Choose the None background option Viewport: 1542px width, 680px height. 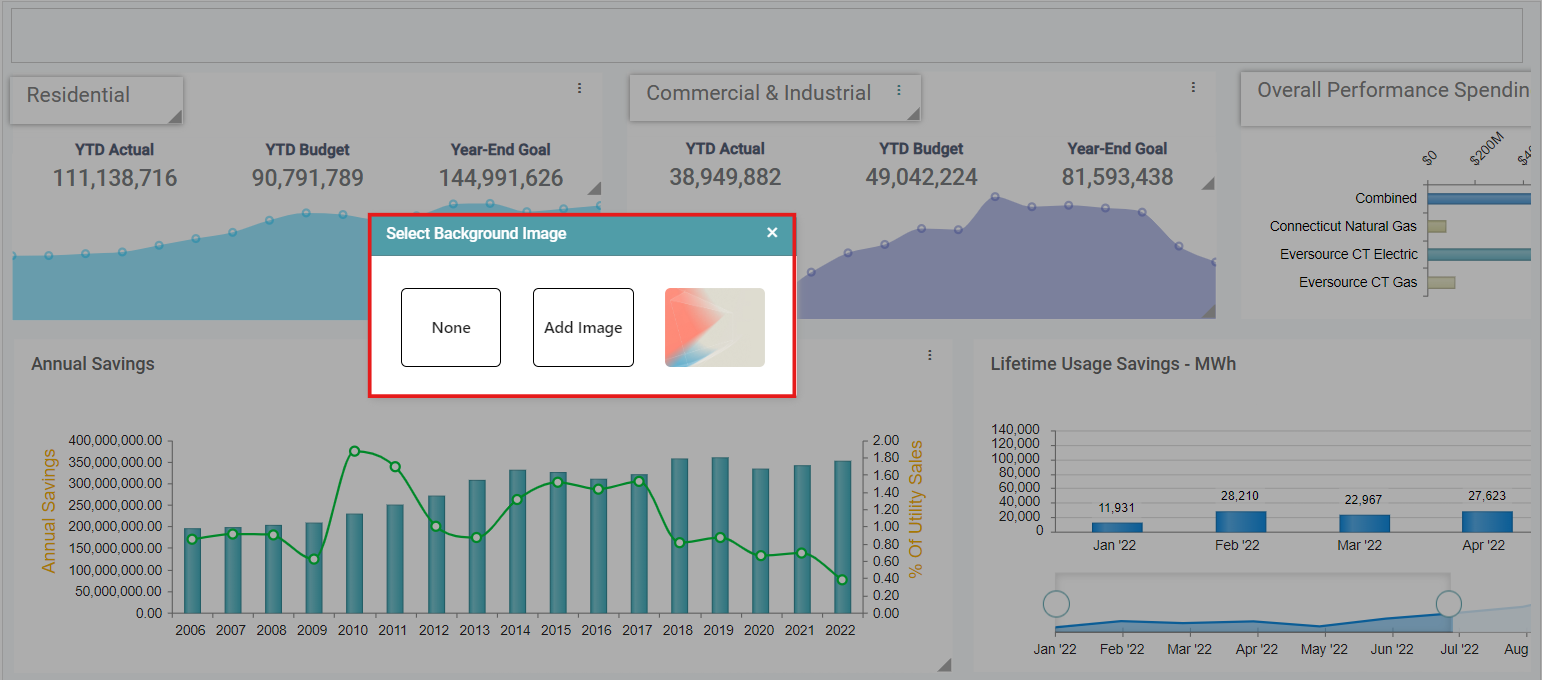point(451,328)
